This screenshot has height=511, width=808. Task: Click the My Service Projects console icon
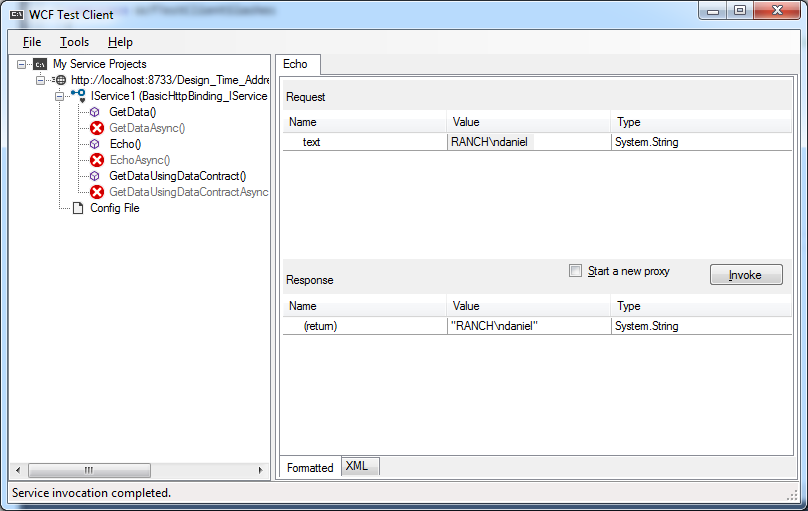point(40,64)
